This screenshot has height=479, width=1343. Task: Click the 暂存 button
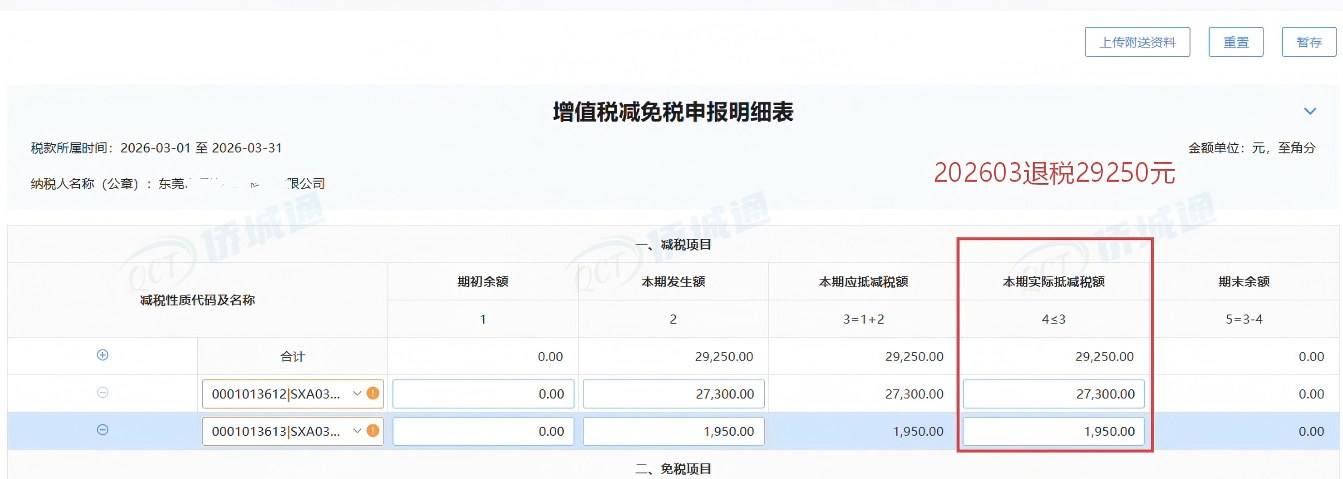click(x=1308, y=42)
